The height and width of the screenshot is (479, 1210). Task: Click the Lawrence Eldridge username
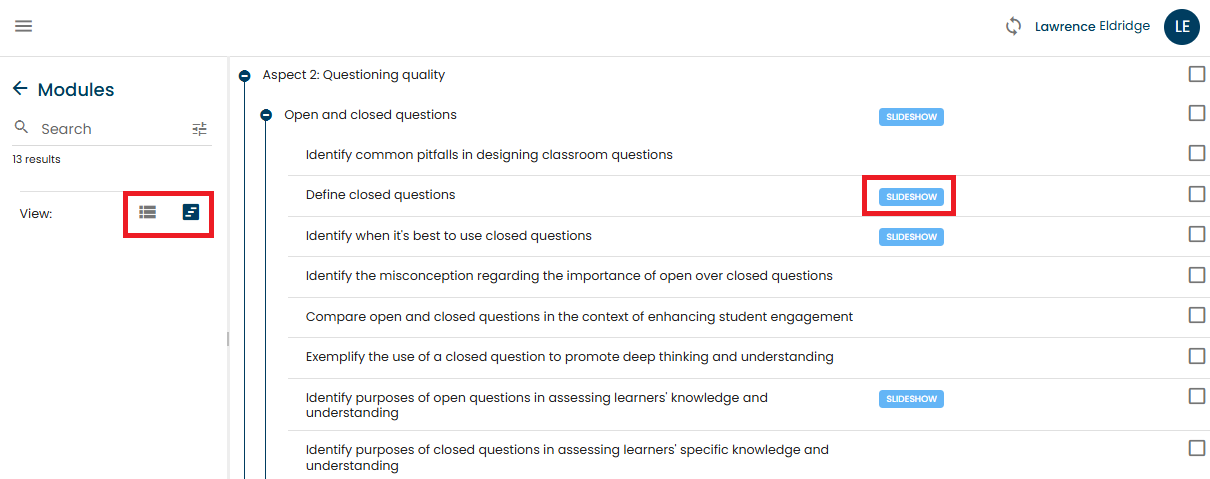point(1092,27)
